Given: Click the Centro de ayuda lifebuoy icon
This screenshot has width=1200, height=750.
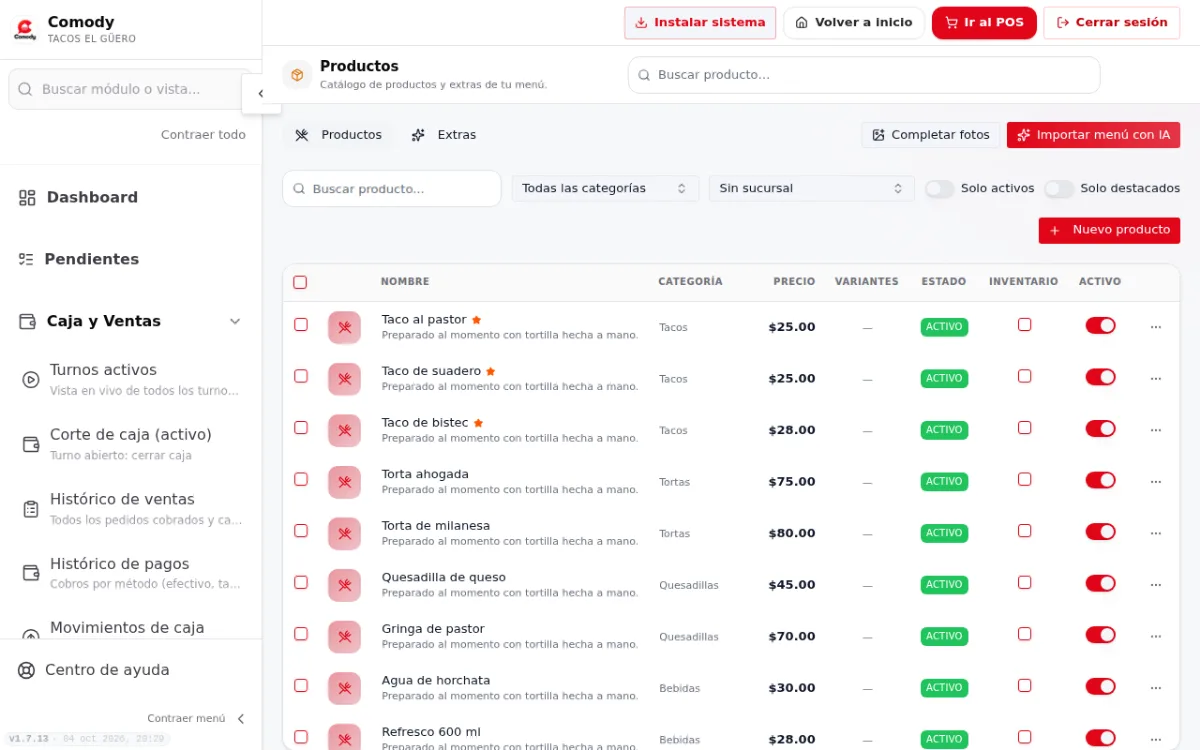Looking at the screenshot, I should (27, 670).
